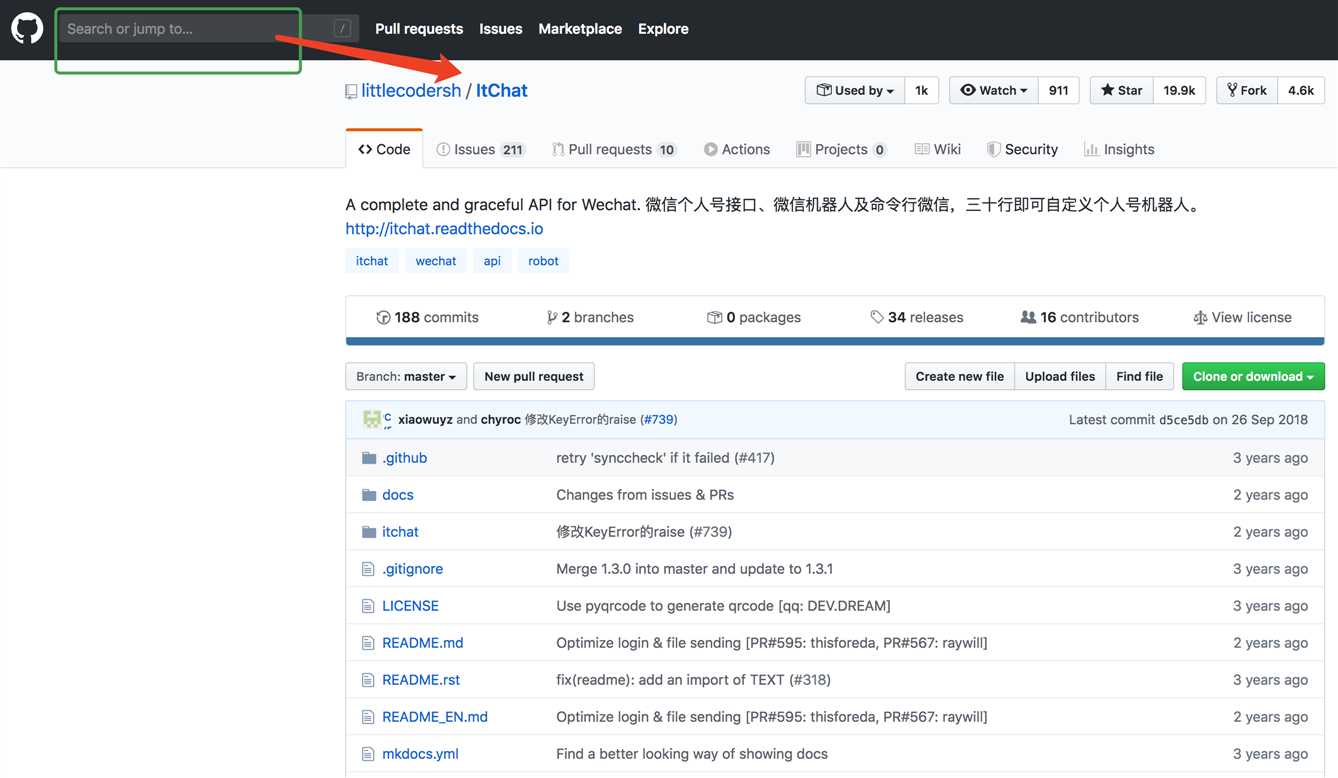Open the chyroc author link
This screenshot has width=1338, height=778.
coord(501,420)
